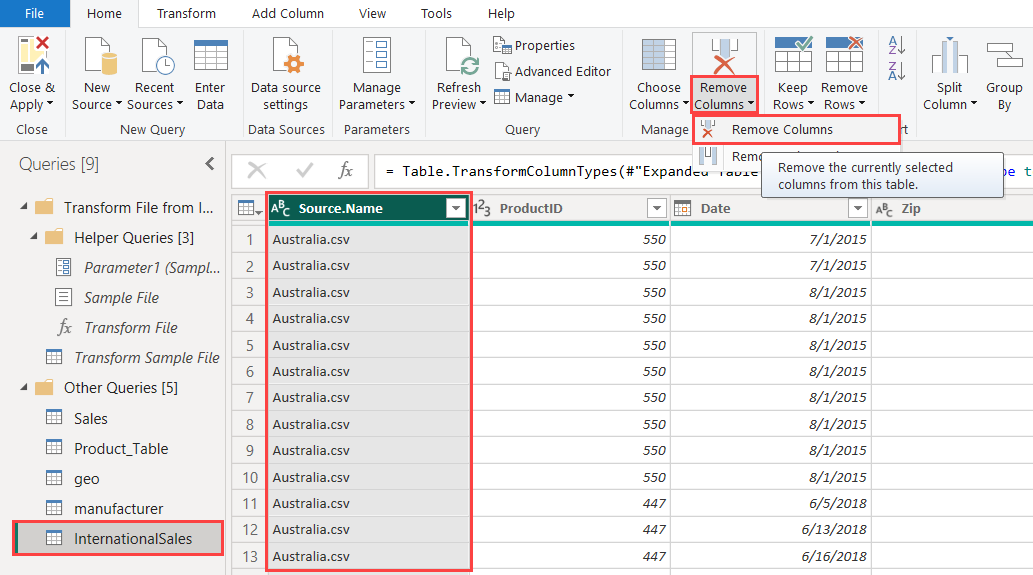Image resolution: width=1033 pixels, height=575 pixels.
Task: Open the New Source icon
Action: 100,55
